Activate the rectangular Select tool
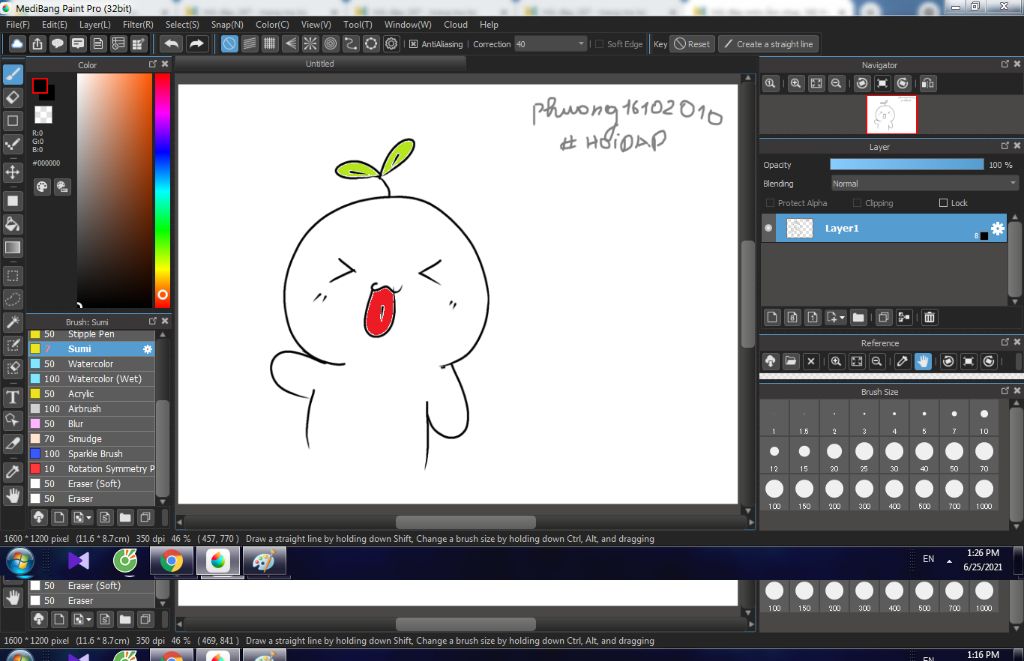Viewport: 1024px width, 661px height. click(13, 276)
